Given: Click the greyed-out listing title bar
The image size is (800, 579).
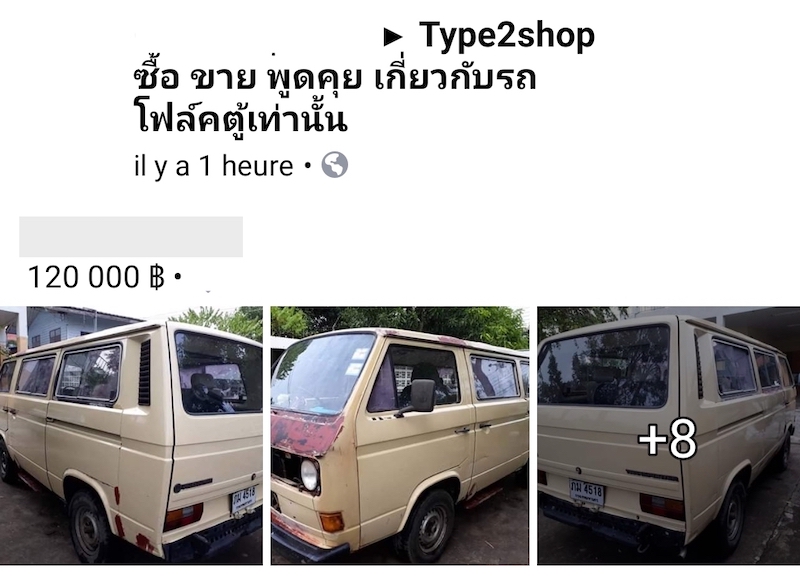Looking at the screenshot, I should tap(131, 237).
